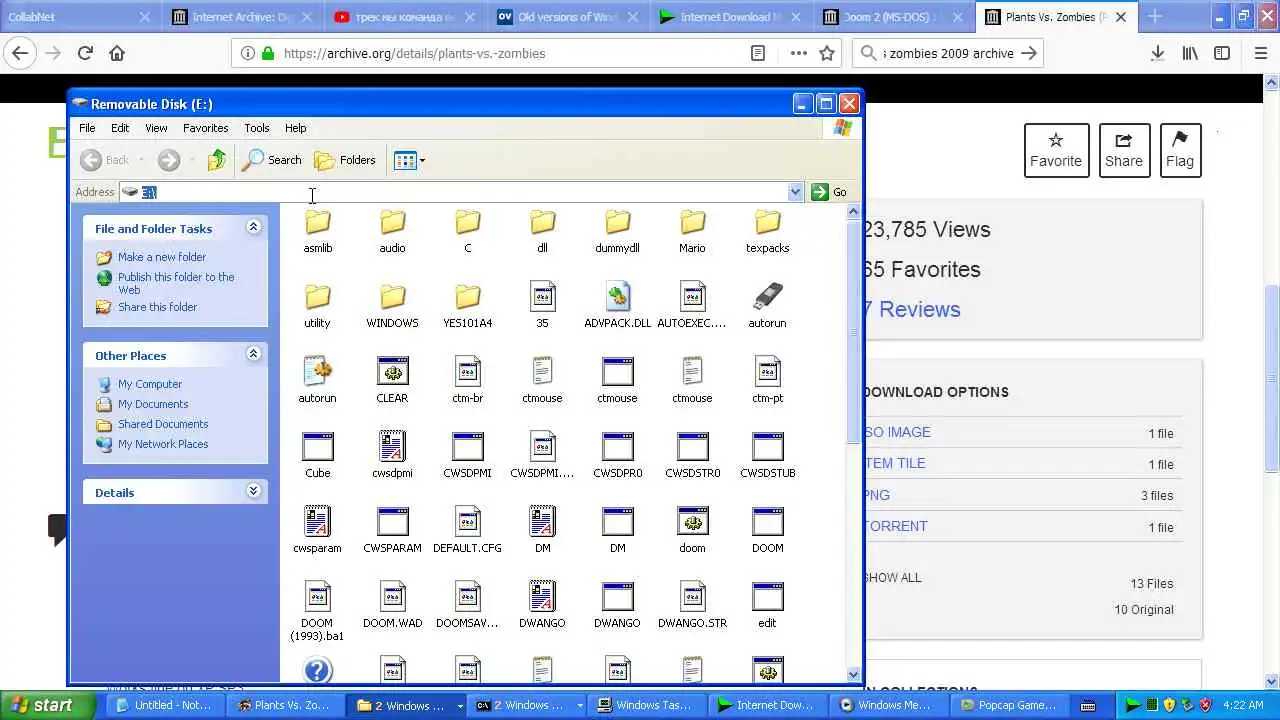Select the Mario folder

692,232
